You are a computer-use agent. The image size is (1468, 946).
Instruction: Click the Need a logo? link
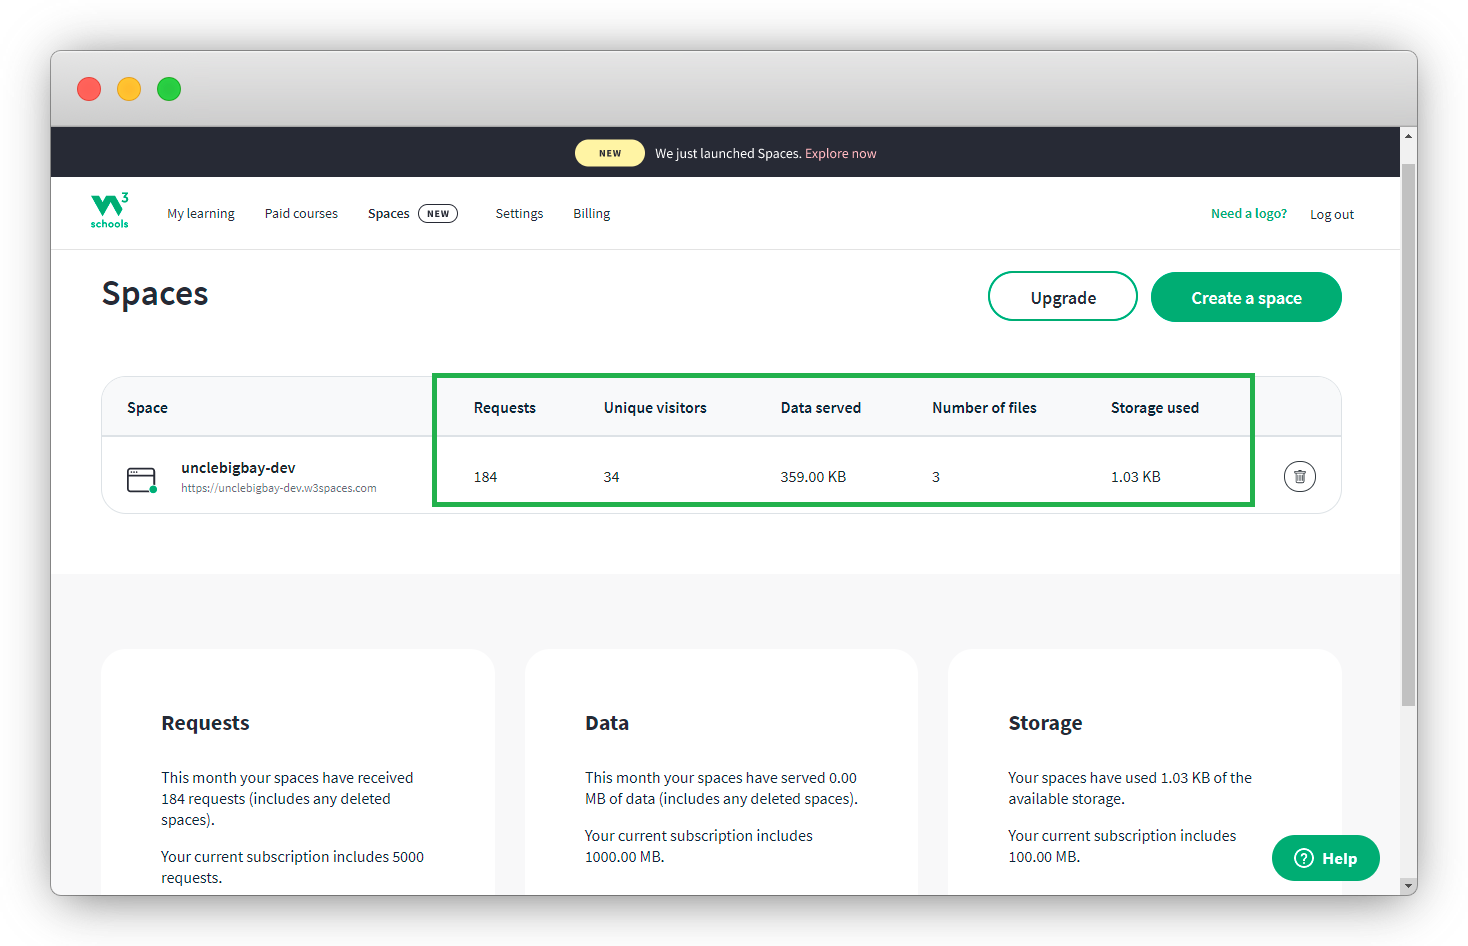[x=1249, y=214]
